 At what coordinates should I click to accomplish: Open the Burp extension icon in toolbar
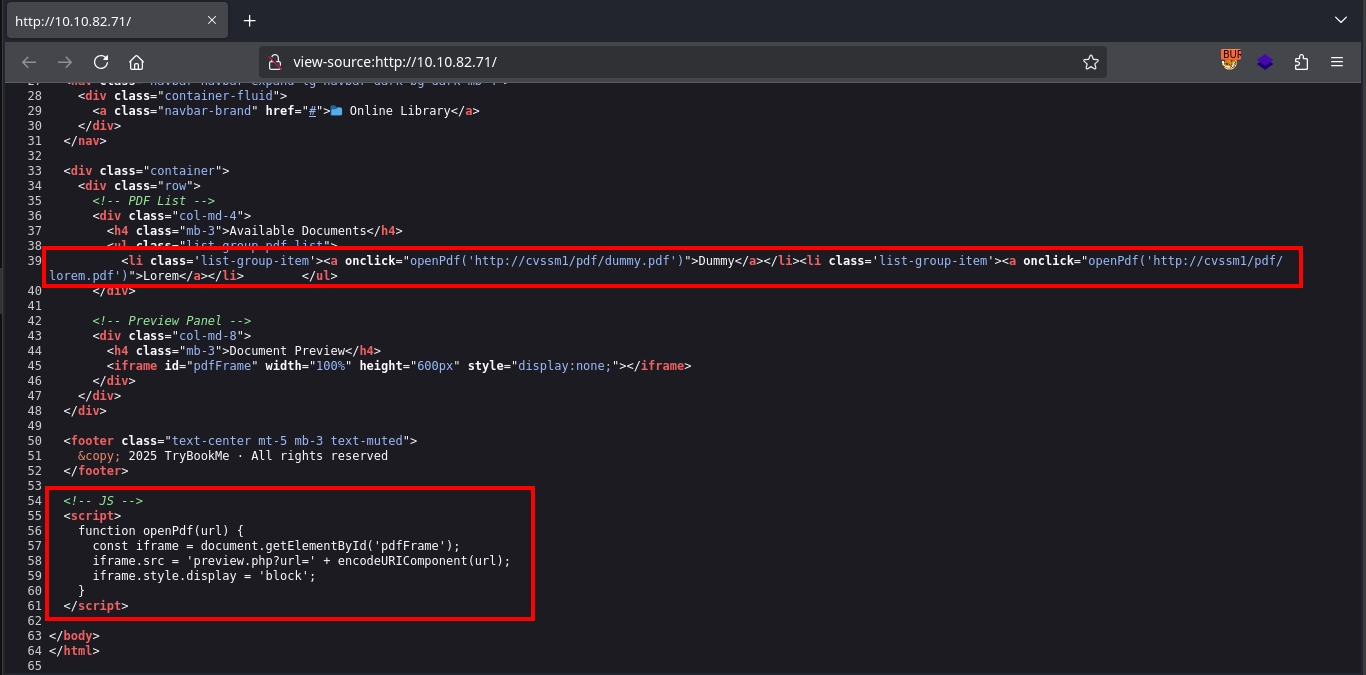(1229, 61)
